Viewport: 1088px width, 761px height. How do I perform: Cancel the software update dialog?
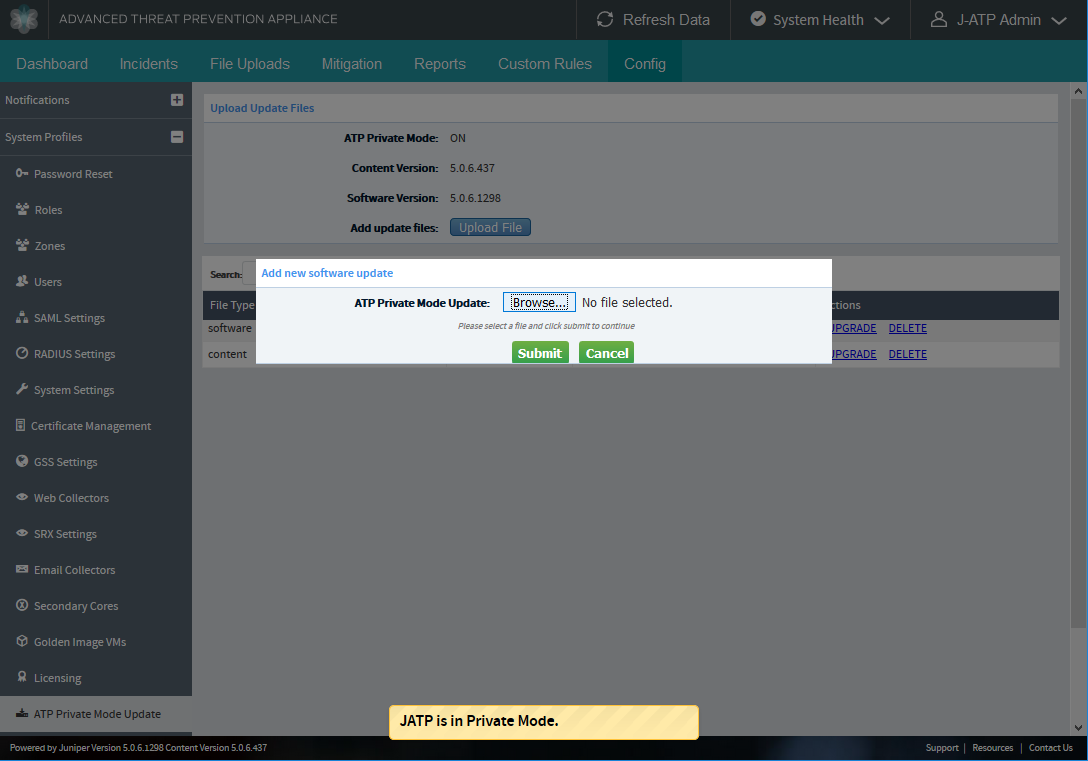(x=606, y=352)
